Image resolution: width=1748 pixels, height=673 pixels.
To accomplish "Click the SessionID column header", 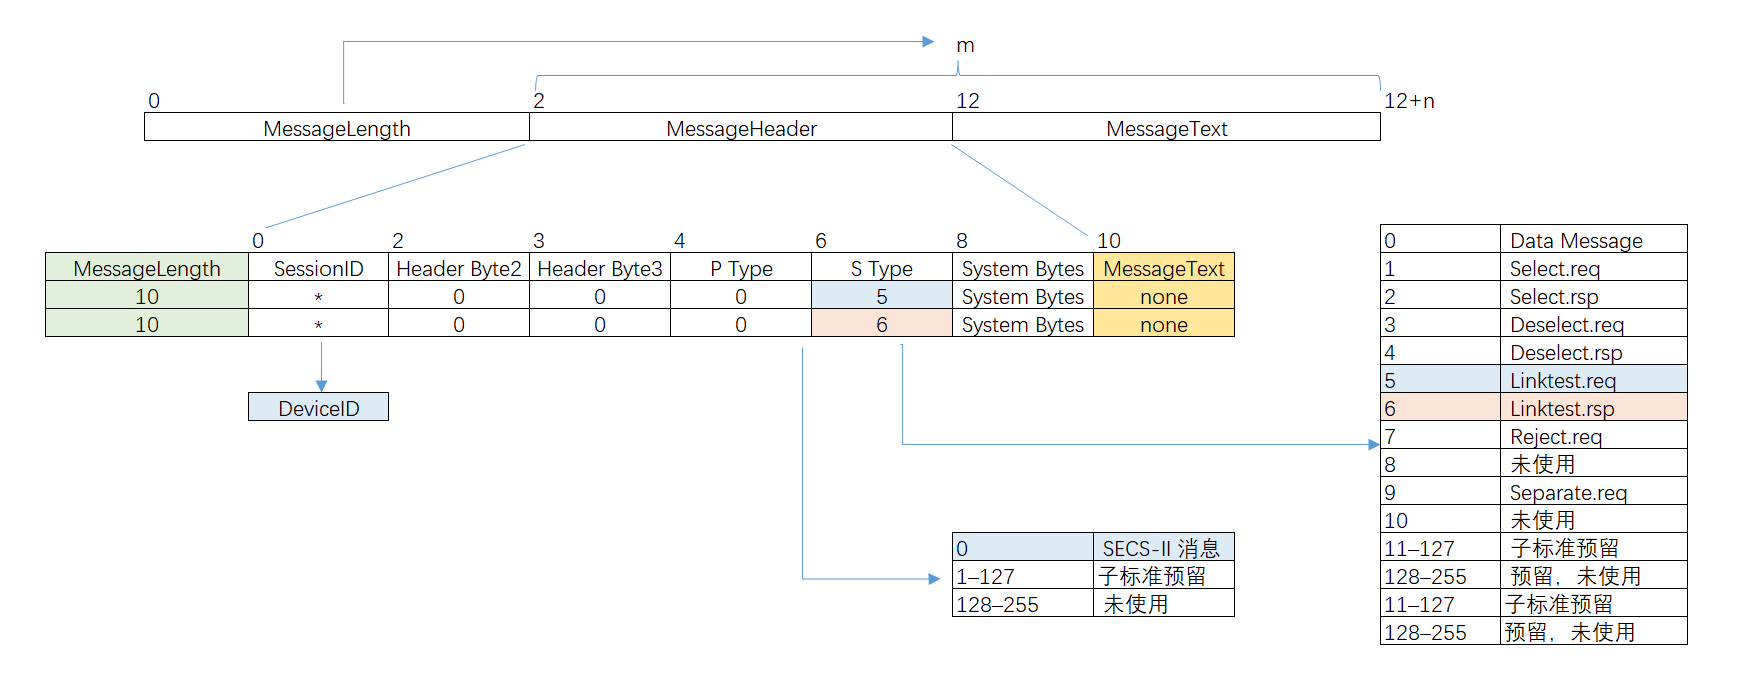I will (318, 268).
